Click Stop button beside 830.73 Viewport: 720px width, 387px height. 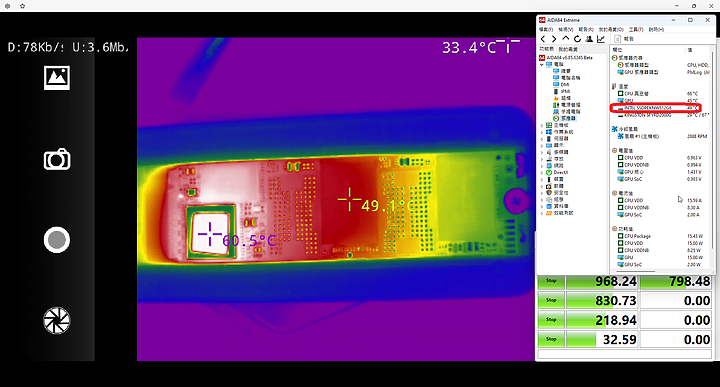551,300
